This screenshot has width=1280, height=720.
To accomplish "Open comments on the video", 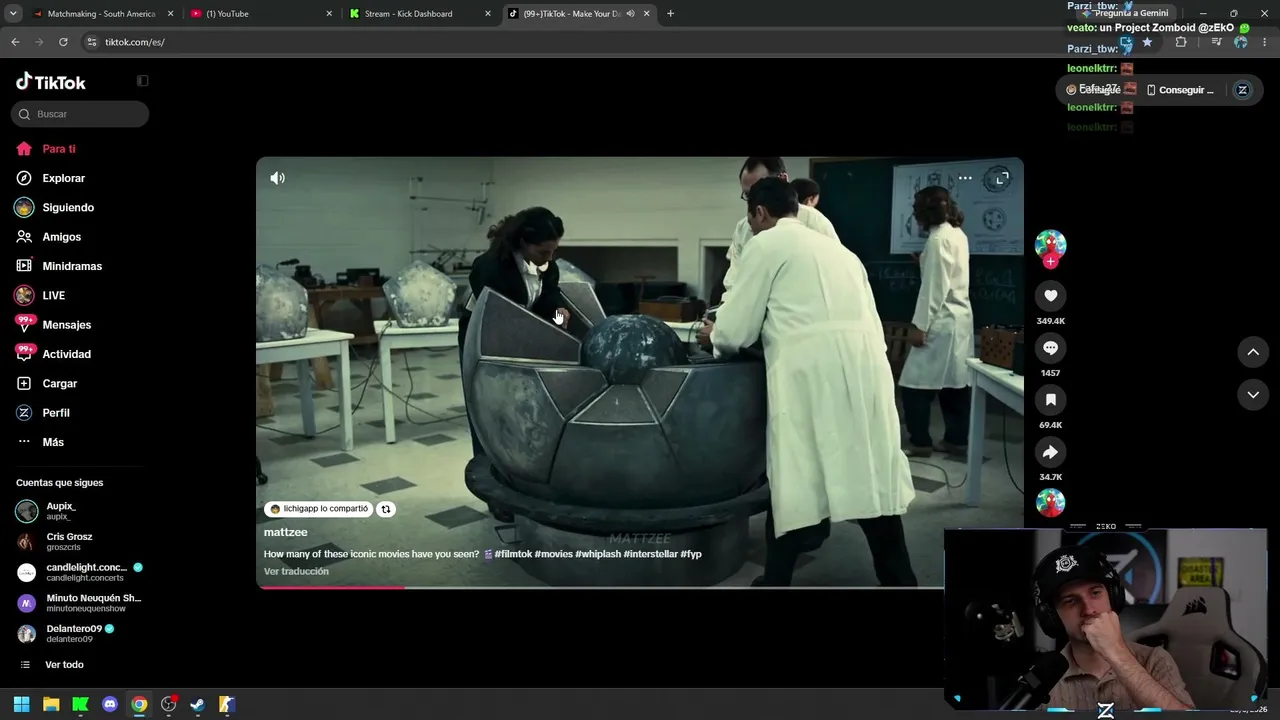I will tap(1050, 348).
